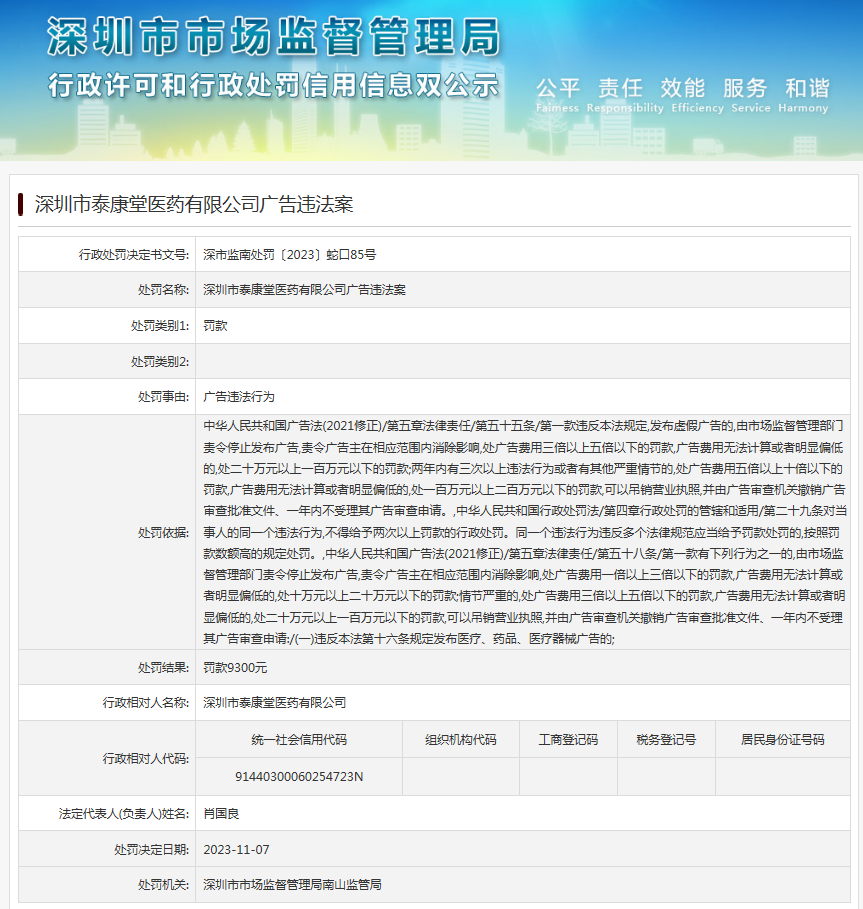The width and height of the screenshot is (863, 909).
Task: Select the authority 深圳市市场监督管理局南山监管局
Action: [292, 885]
